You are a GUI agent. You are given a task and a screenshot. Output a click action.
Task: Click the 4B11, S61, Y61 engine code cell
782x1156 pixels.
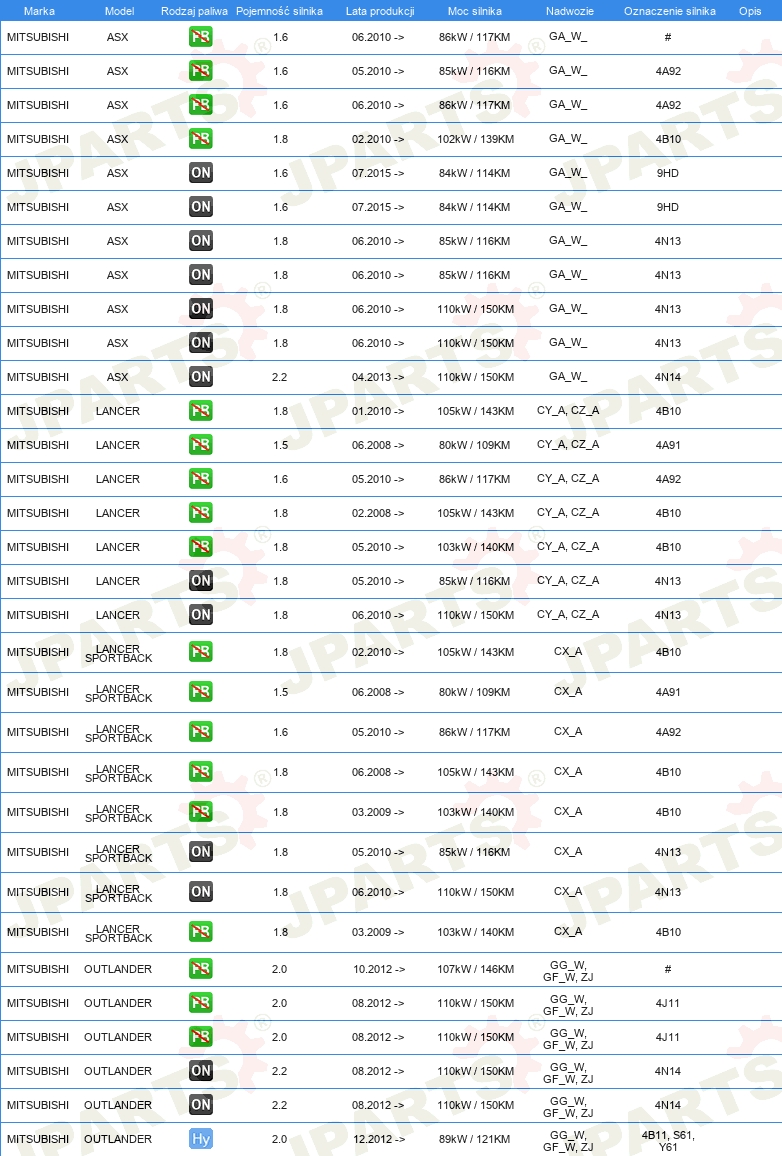tap(668, 1141)
